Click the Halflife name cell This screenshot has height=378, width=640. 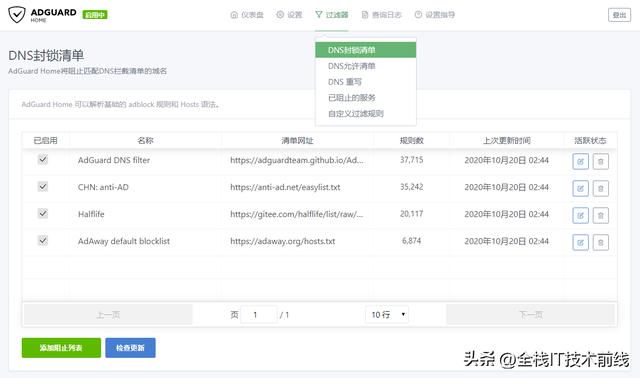pyautogui.click(x=91, y=214)
